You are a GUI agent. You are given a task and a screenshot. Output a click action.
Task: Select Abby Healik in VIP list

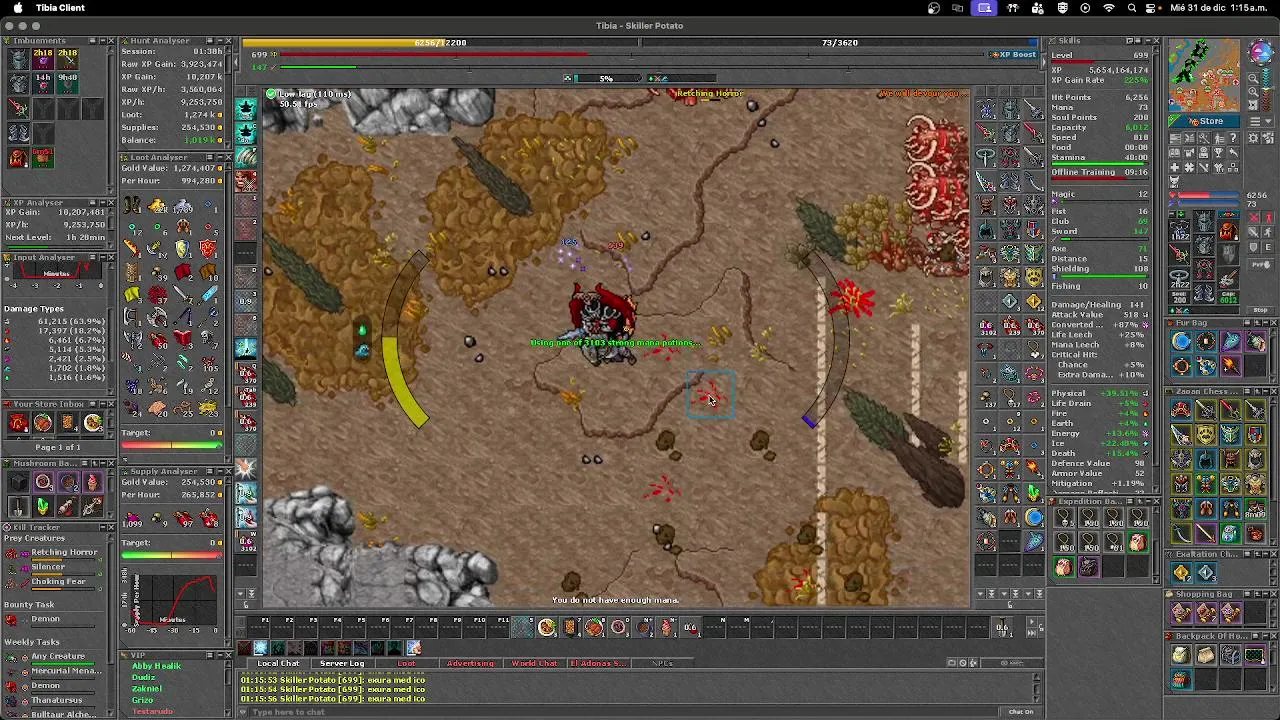coord(156,666)
